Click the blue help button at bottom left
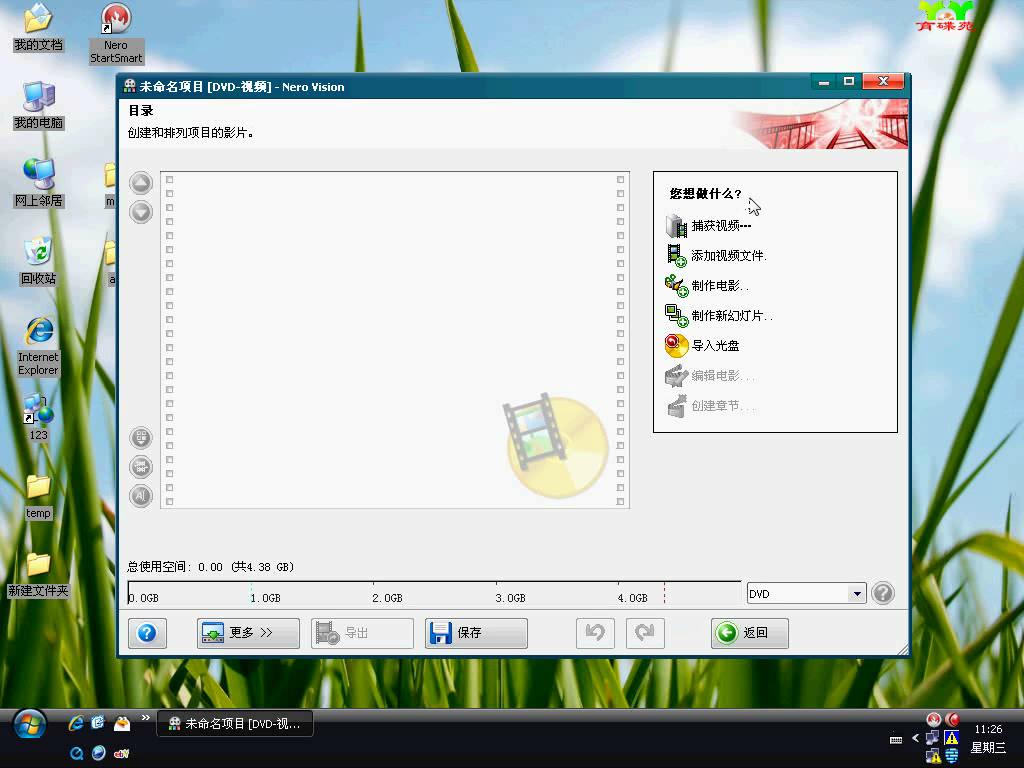Image resolution: width=1024 pixels, height=768 pixels. point(148,633)
